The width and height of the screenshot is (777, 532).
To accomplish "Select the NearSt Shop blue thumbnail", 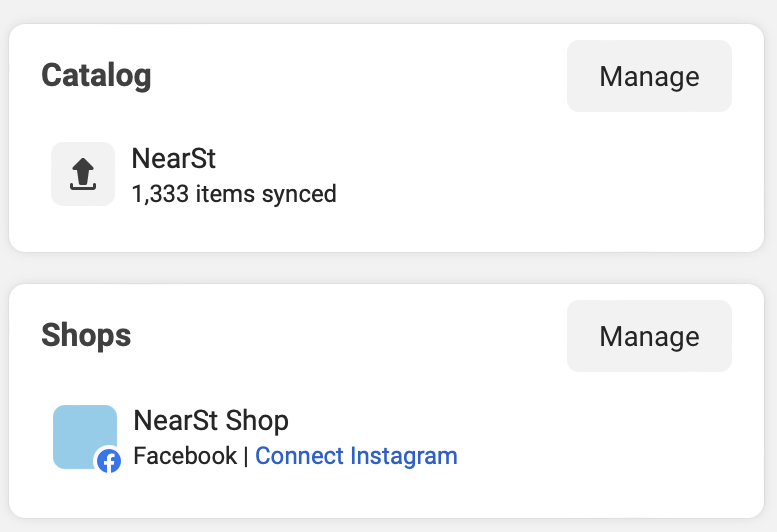I will (x=82, y=432).
